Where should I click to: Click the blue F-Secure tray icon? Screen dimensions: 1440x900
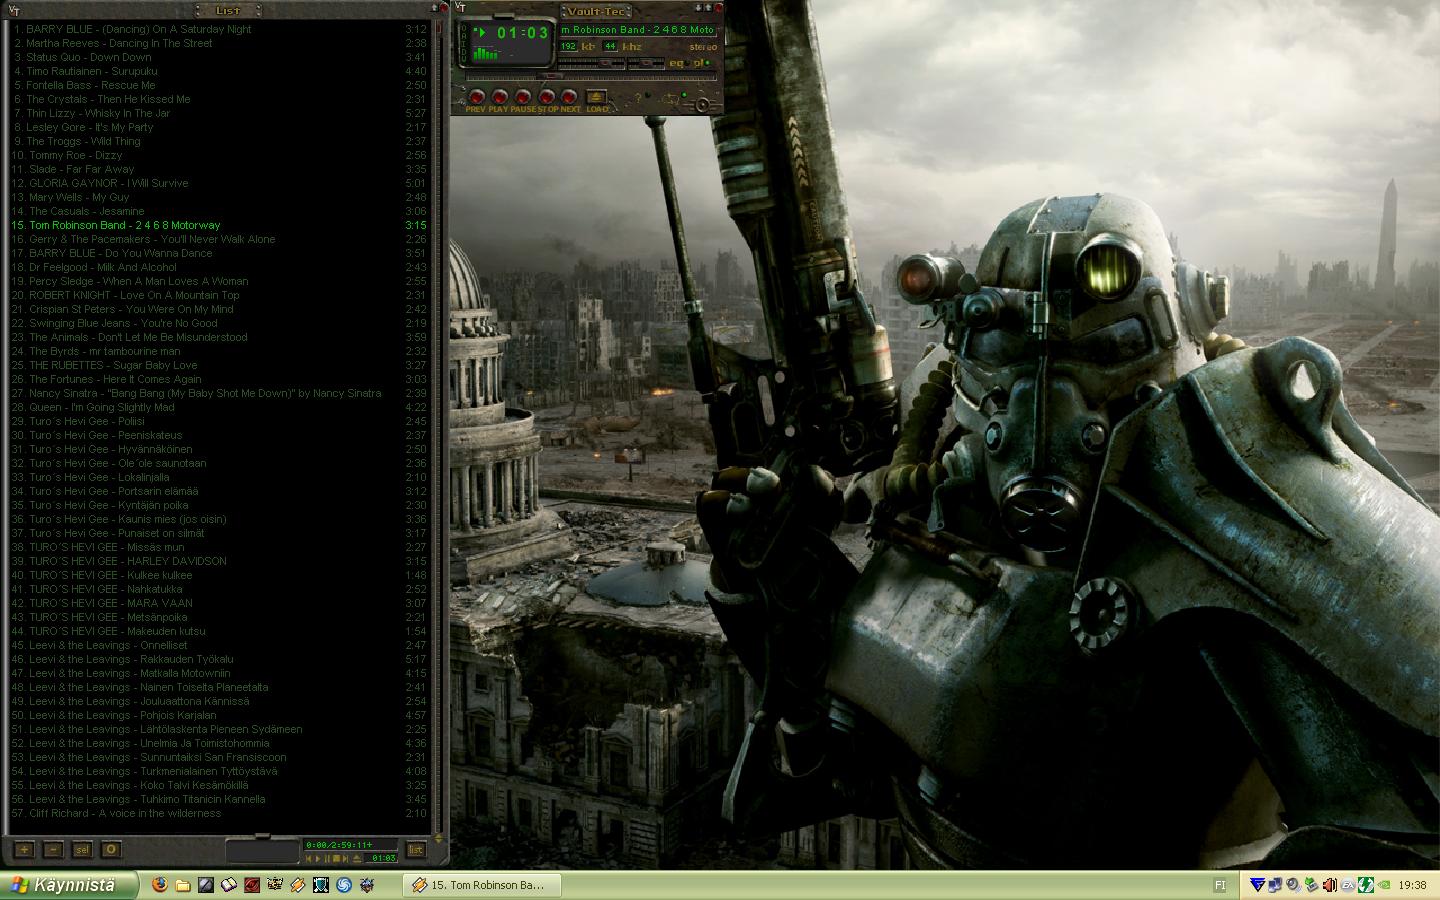[x=1257, y=885]
